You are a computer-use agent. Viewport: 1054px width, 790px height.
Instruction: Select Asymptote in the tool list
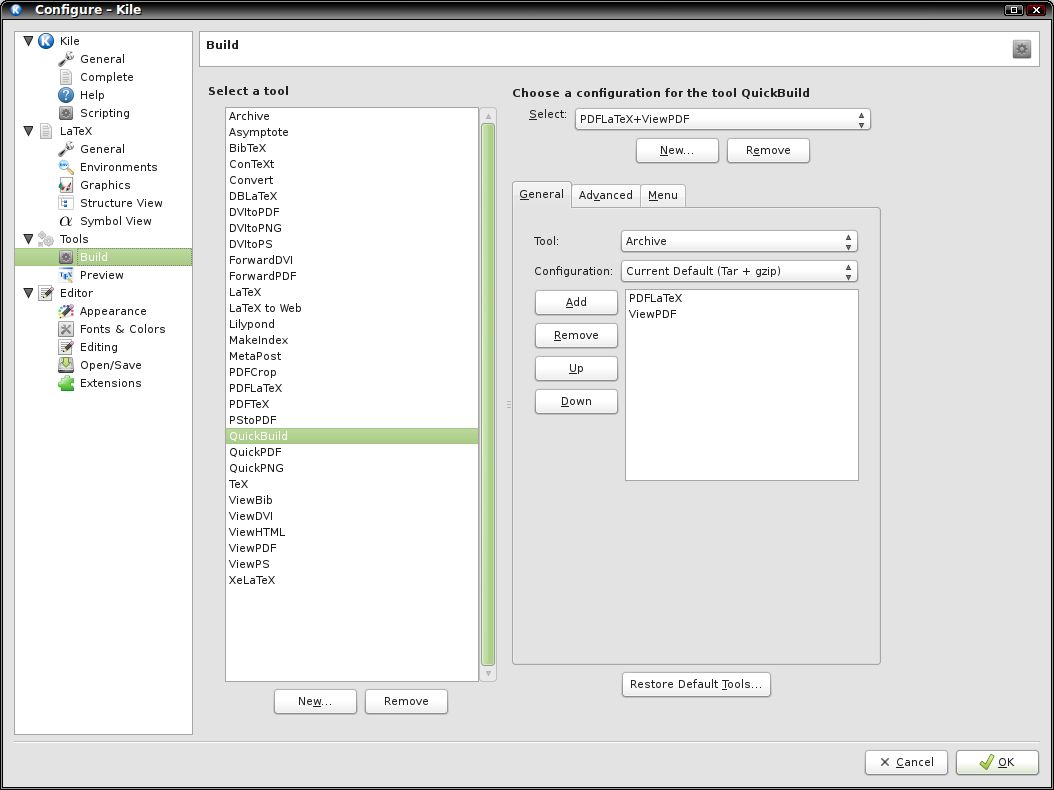pos(352,132)
